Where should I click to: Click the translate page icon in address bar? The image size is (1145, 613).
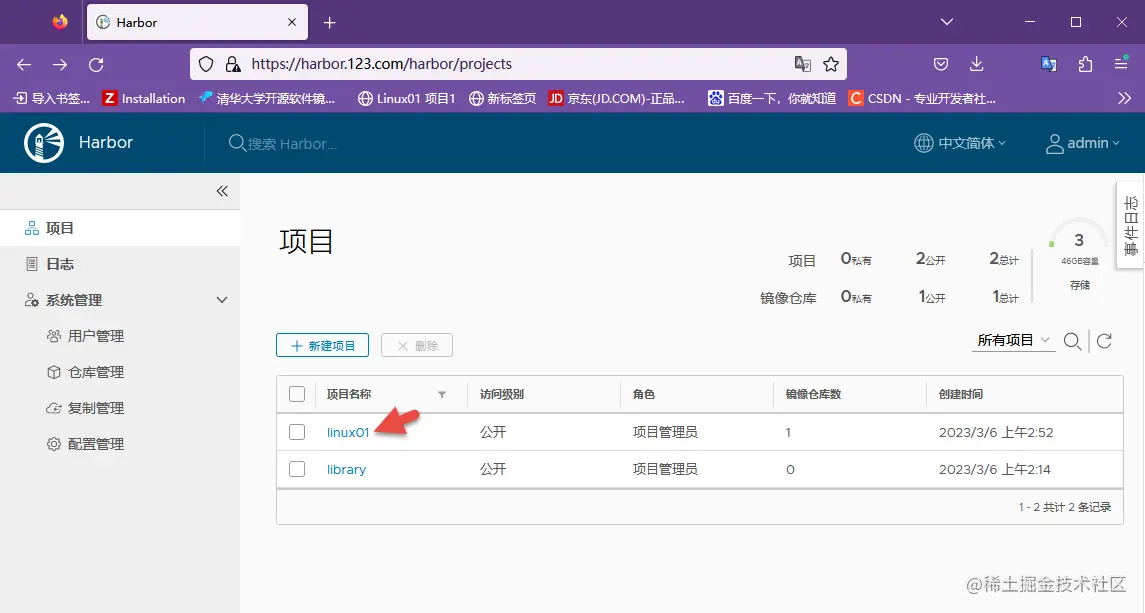(803, 64)
